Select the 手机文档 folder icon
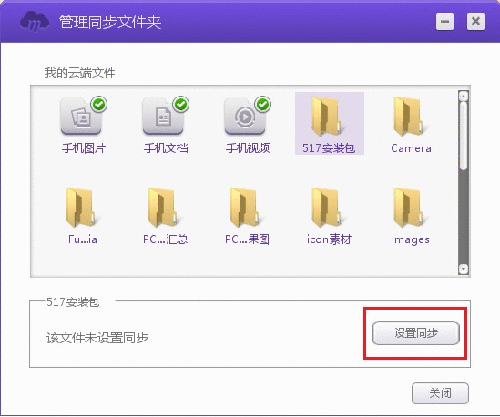The image size is (500, 417). (163, 117)
